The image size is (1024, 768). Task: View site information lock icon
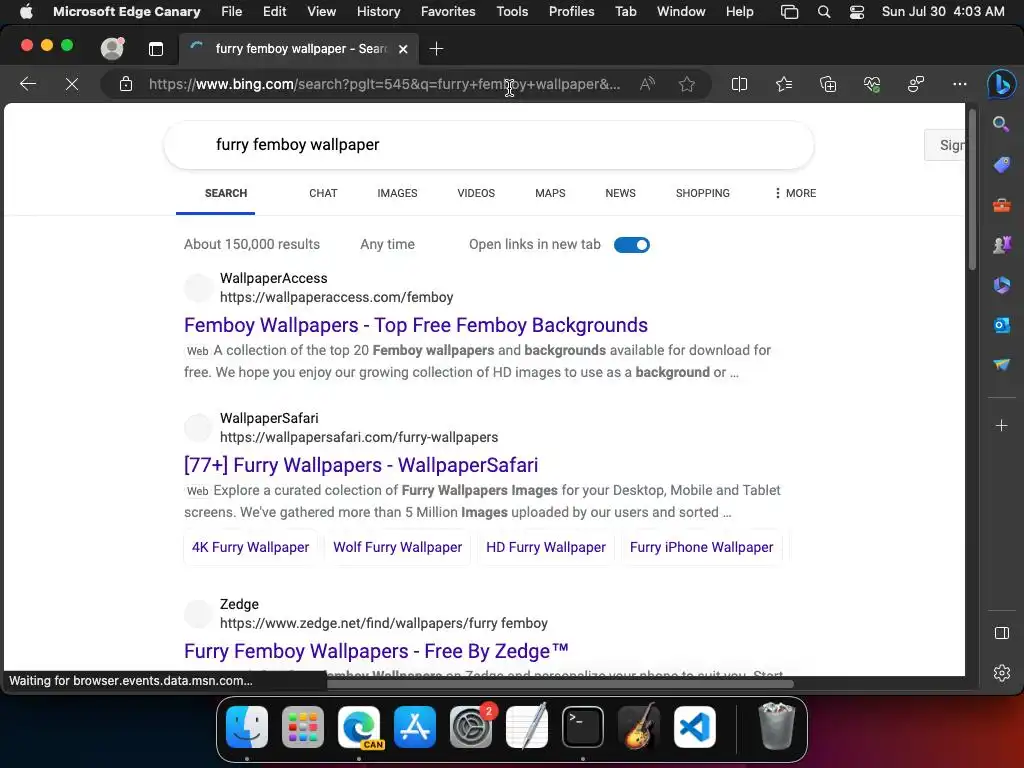[x=126, y=84]
